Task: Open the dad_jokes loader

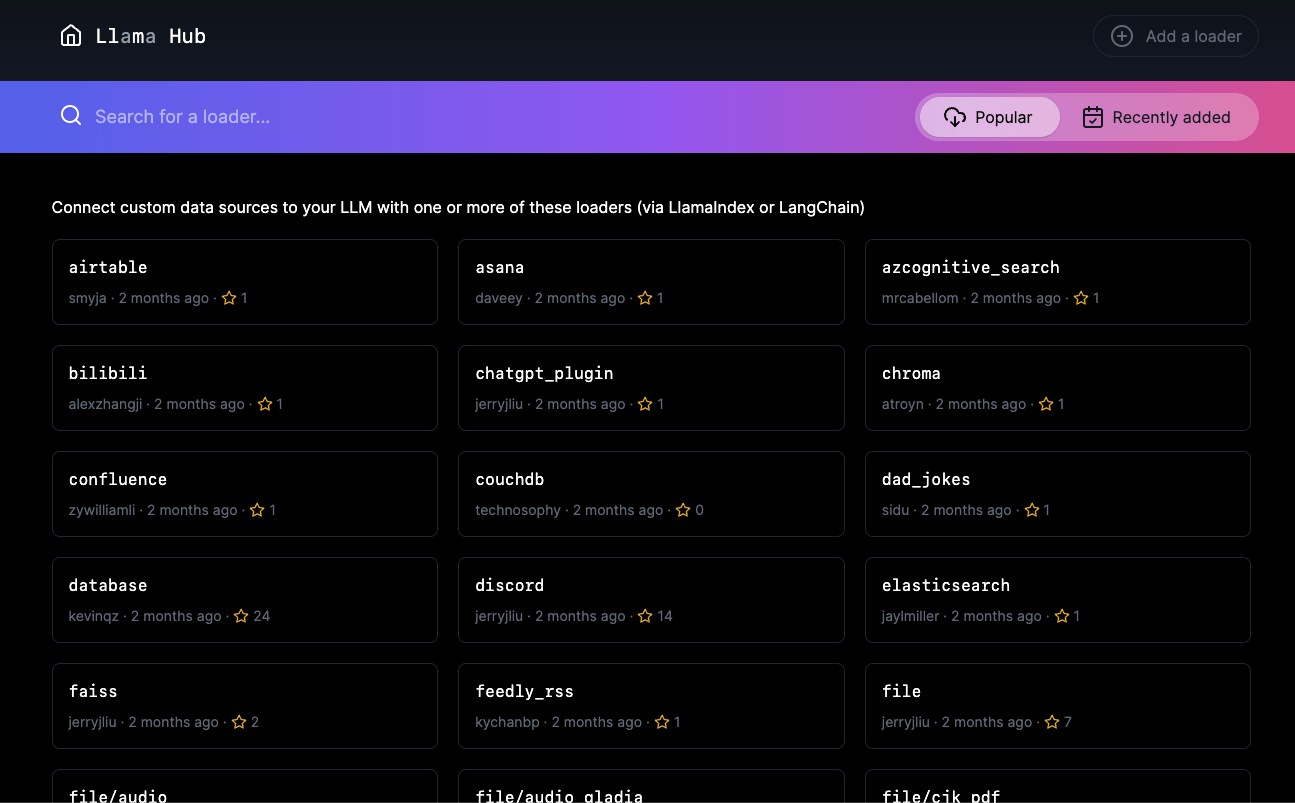Action: 1058,494
